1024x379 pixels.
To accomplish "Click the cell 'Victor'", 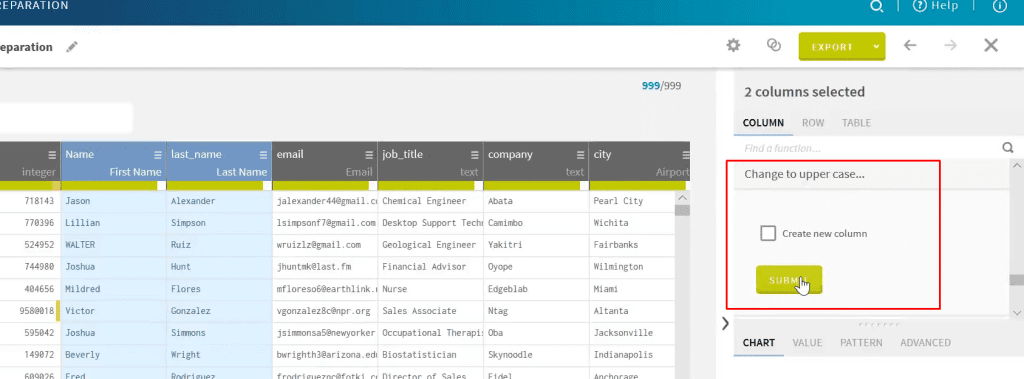I will [x=114, y=311].
